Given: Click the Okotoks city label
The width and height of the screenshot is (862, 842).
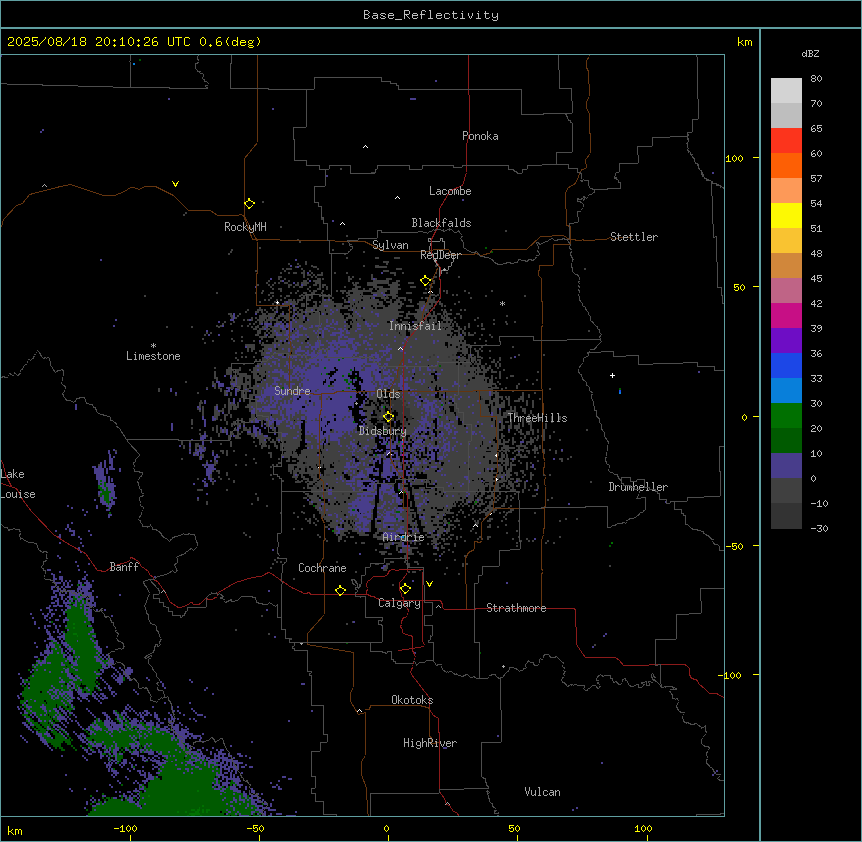Looking at the screenshot, I should pyautogui.click(x=412, y=700).
